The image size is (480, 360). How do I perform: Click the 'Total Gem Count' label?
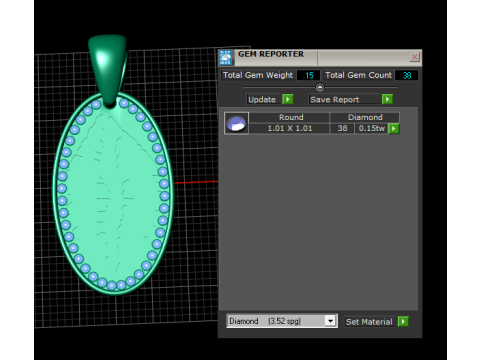tap(358, 75)
